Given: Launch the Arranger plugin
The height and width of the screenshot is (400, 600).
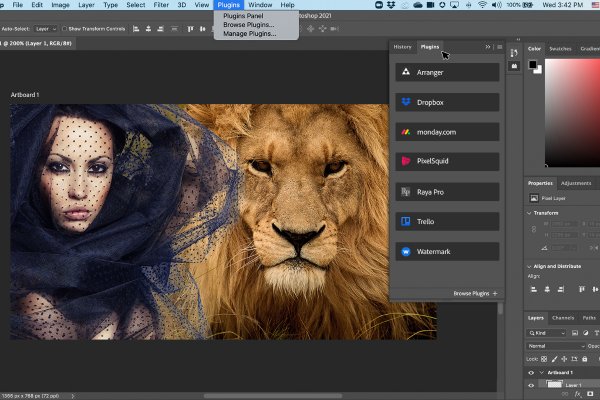Looking at the screenshot, I should pos(447,72).
